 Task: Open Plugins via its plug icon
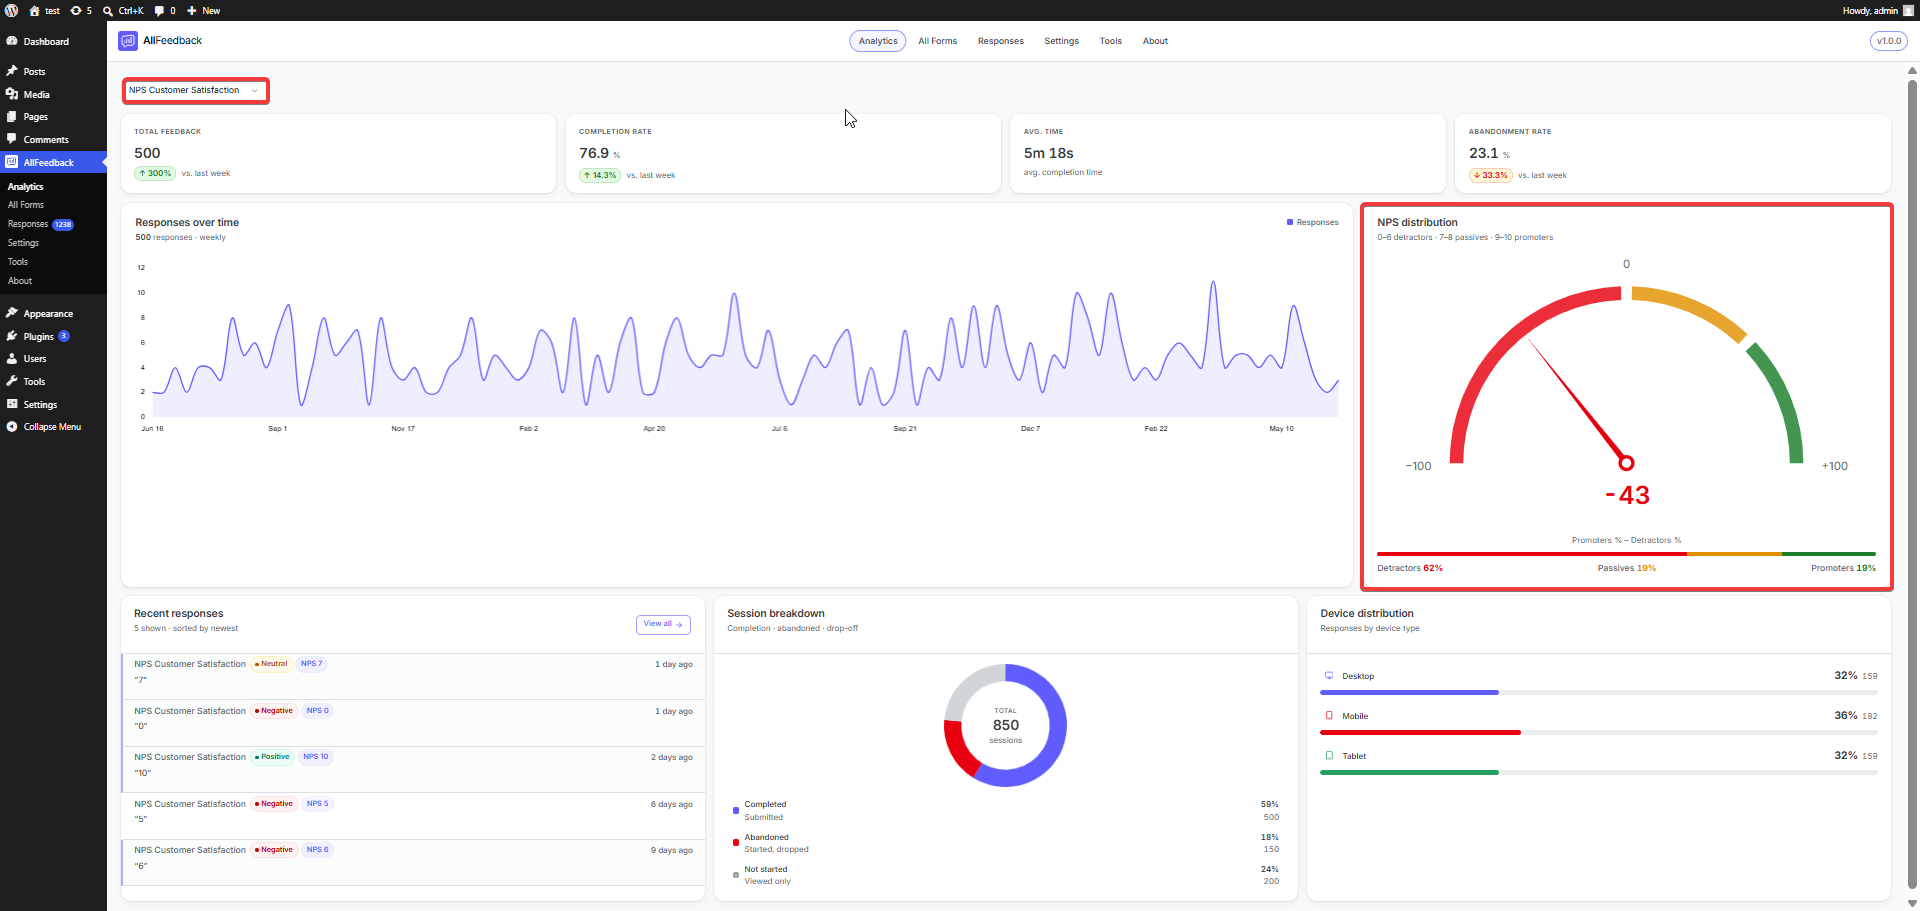coord(12,336)
